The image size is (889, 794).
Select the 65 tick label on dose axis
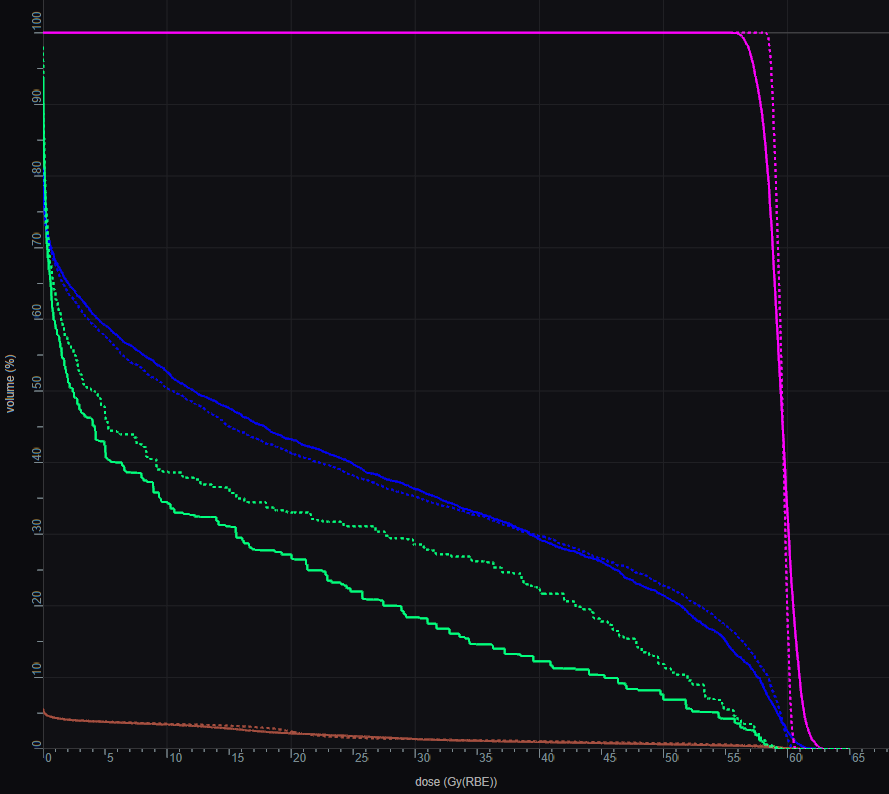(858, 759)
